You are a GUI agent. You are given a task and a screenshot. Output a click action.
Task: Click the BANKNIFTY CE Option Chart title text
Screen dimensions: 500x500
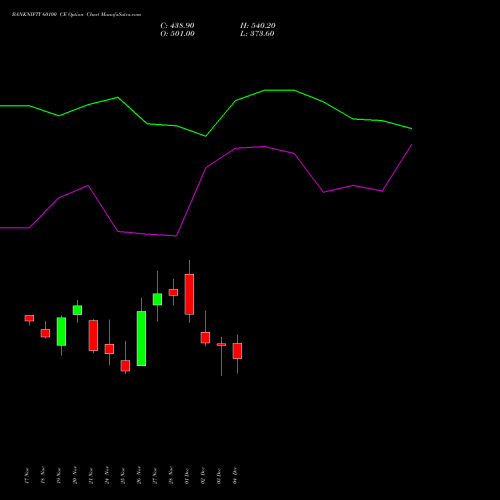pyautogui.click(x=76, y=15)
